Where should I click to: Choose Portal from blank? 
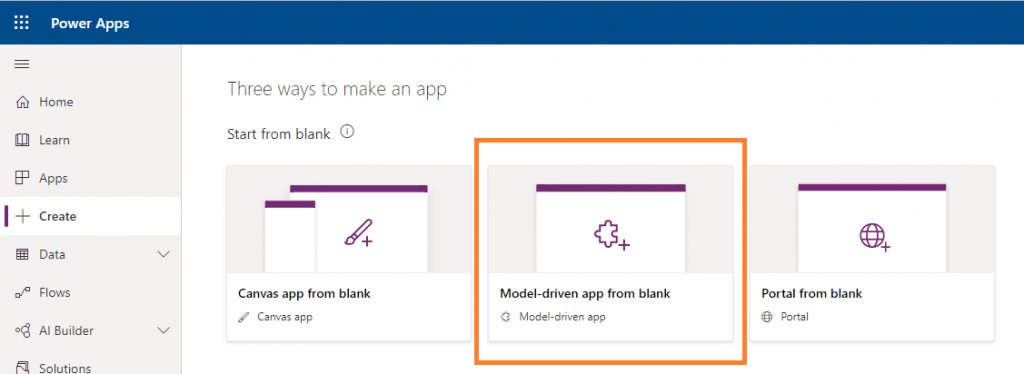(x=872, y=253)
